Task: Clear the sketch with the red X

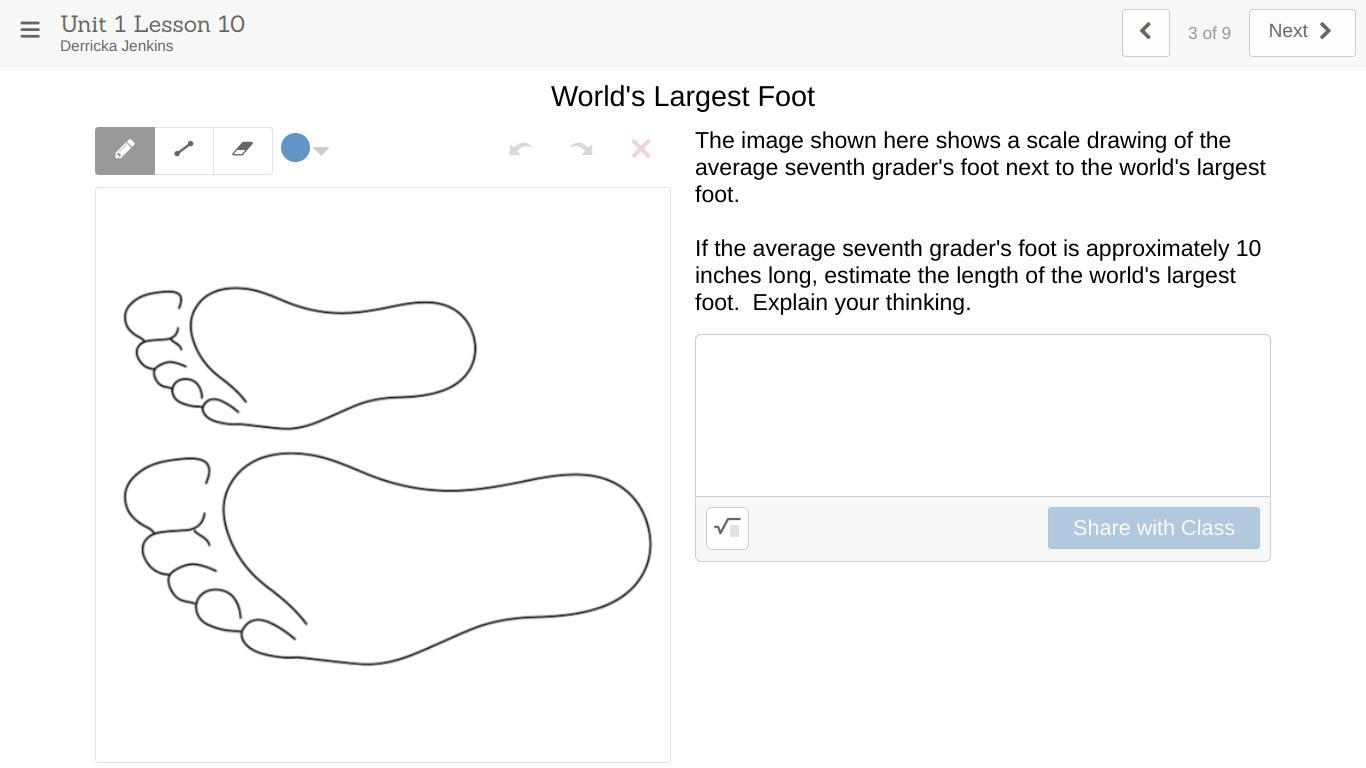Action: pyautogui.click(x=641, y=150)
